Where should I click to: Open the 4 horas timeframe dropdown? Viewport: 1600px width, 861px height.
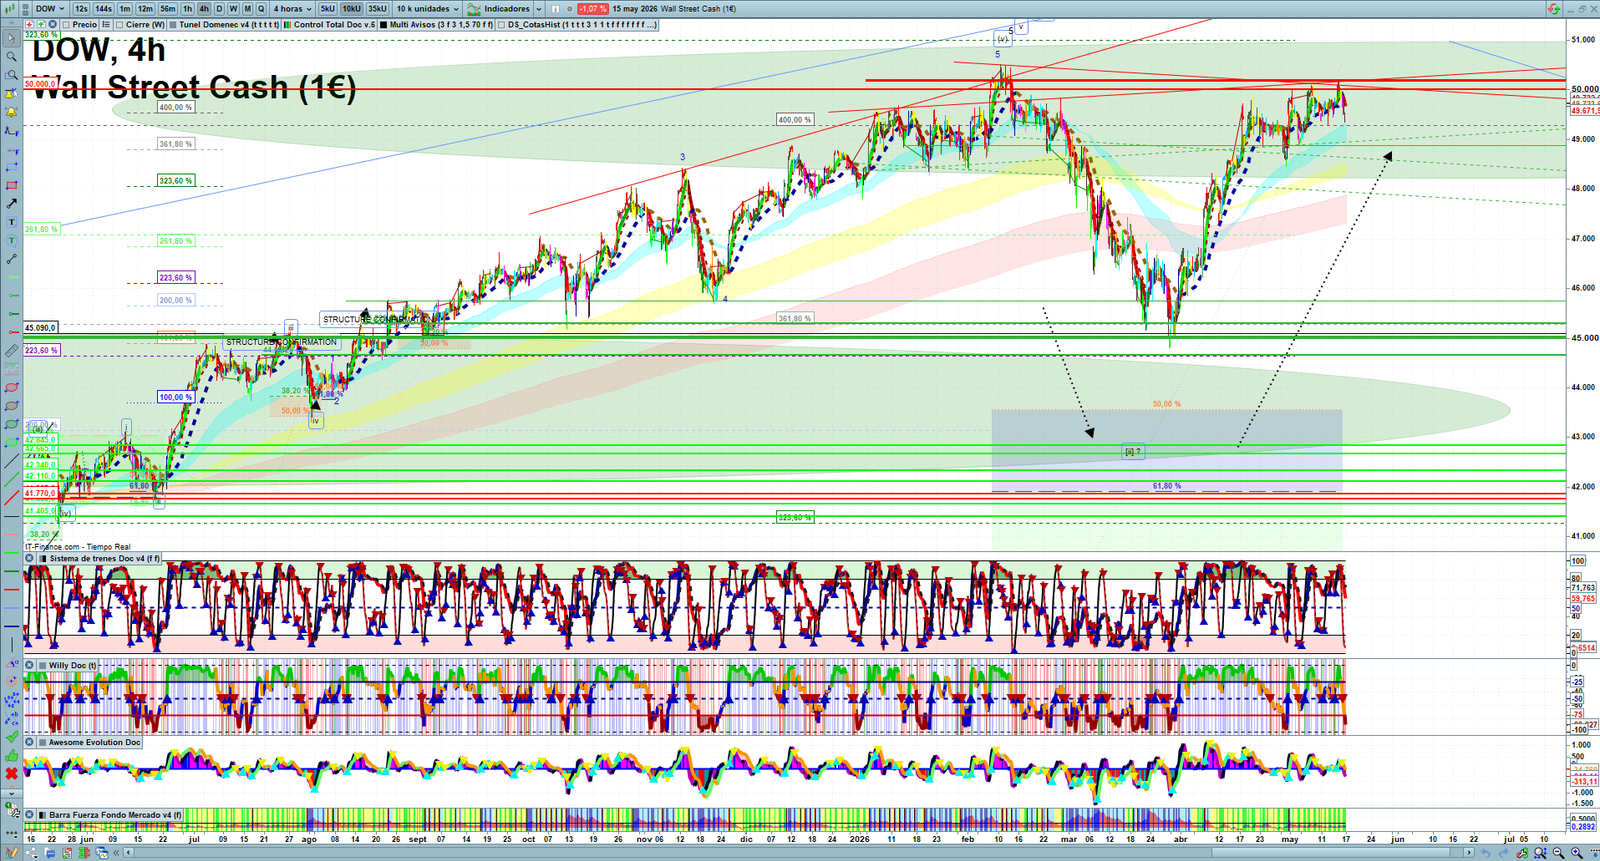coord(292,9)
